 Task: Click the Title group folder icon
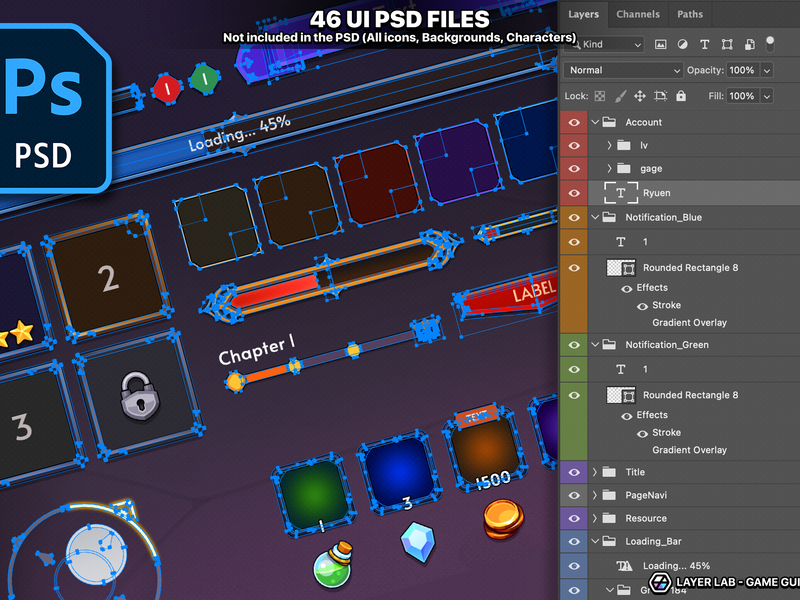[609, 472]
